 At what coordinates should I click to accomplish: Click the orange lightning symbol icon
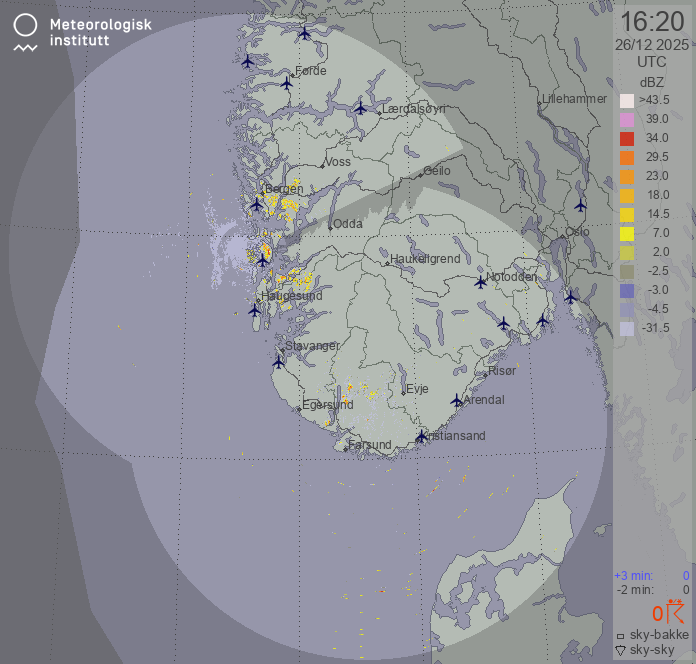point(676,612)
